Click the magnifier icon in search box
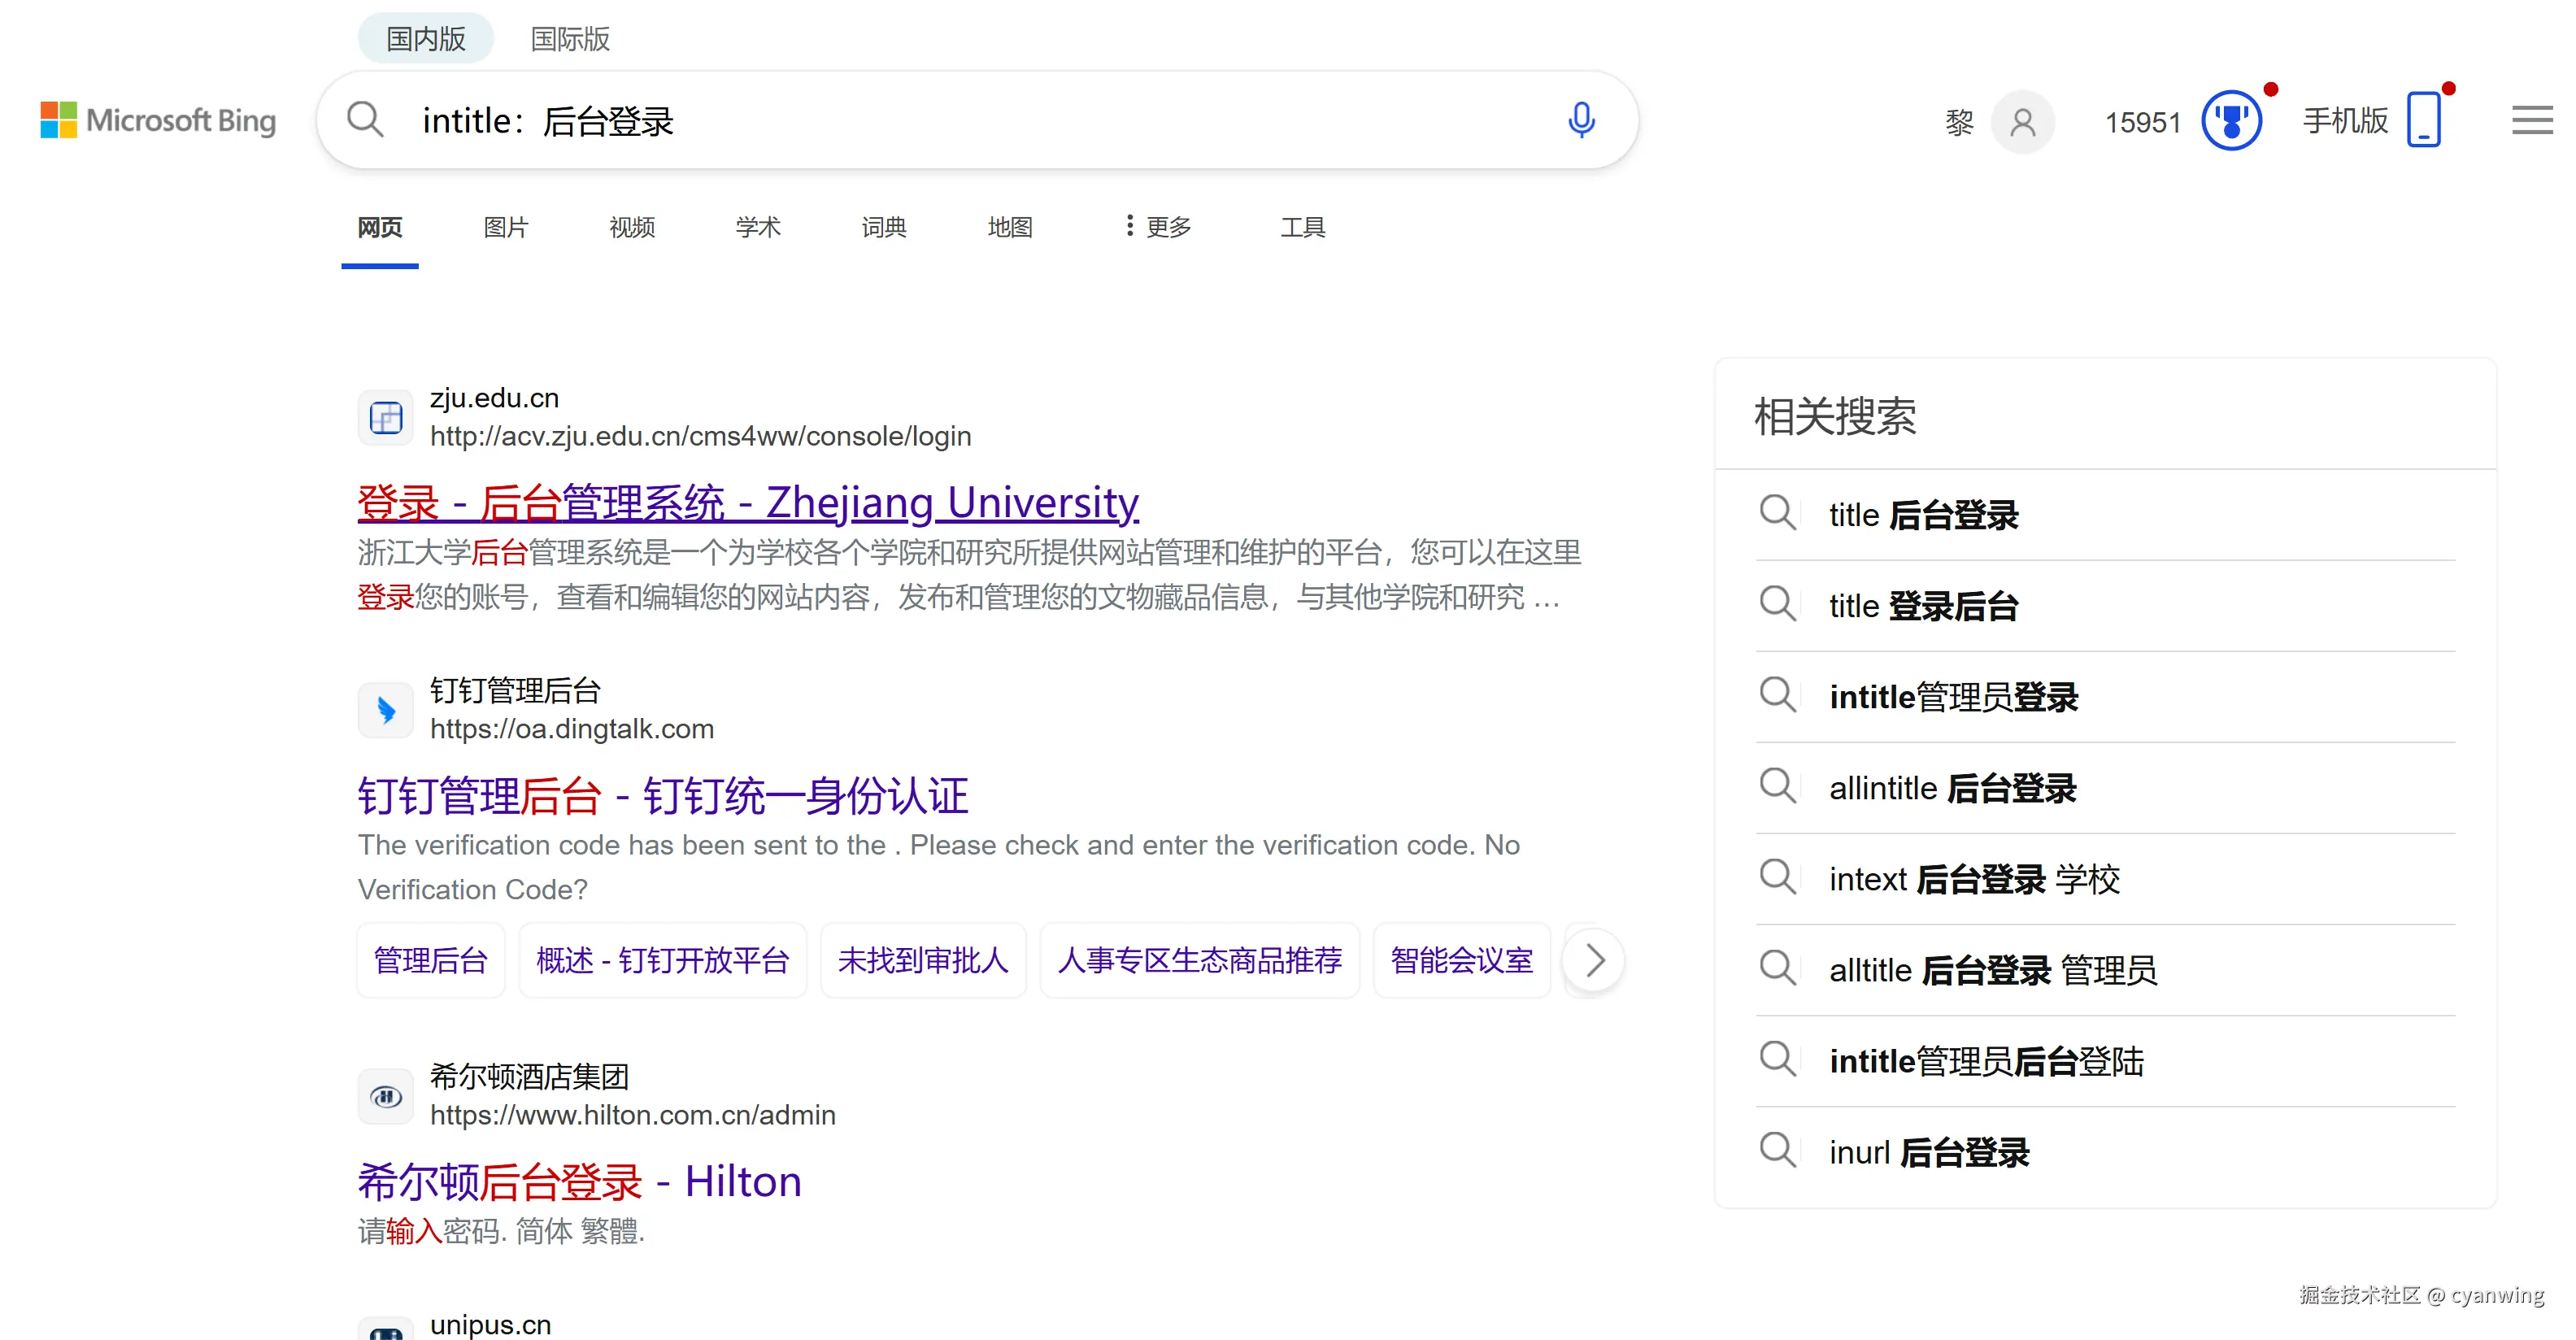This screenshot has height=1340, width=2576. [x=365, y=120]
